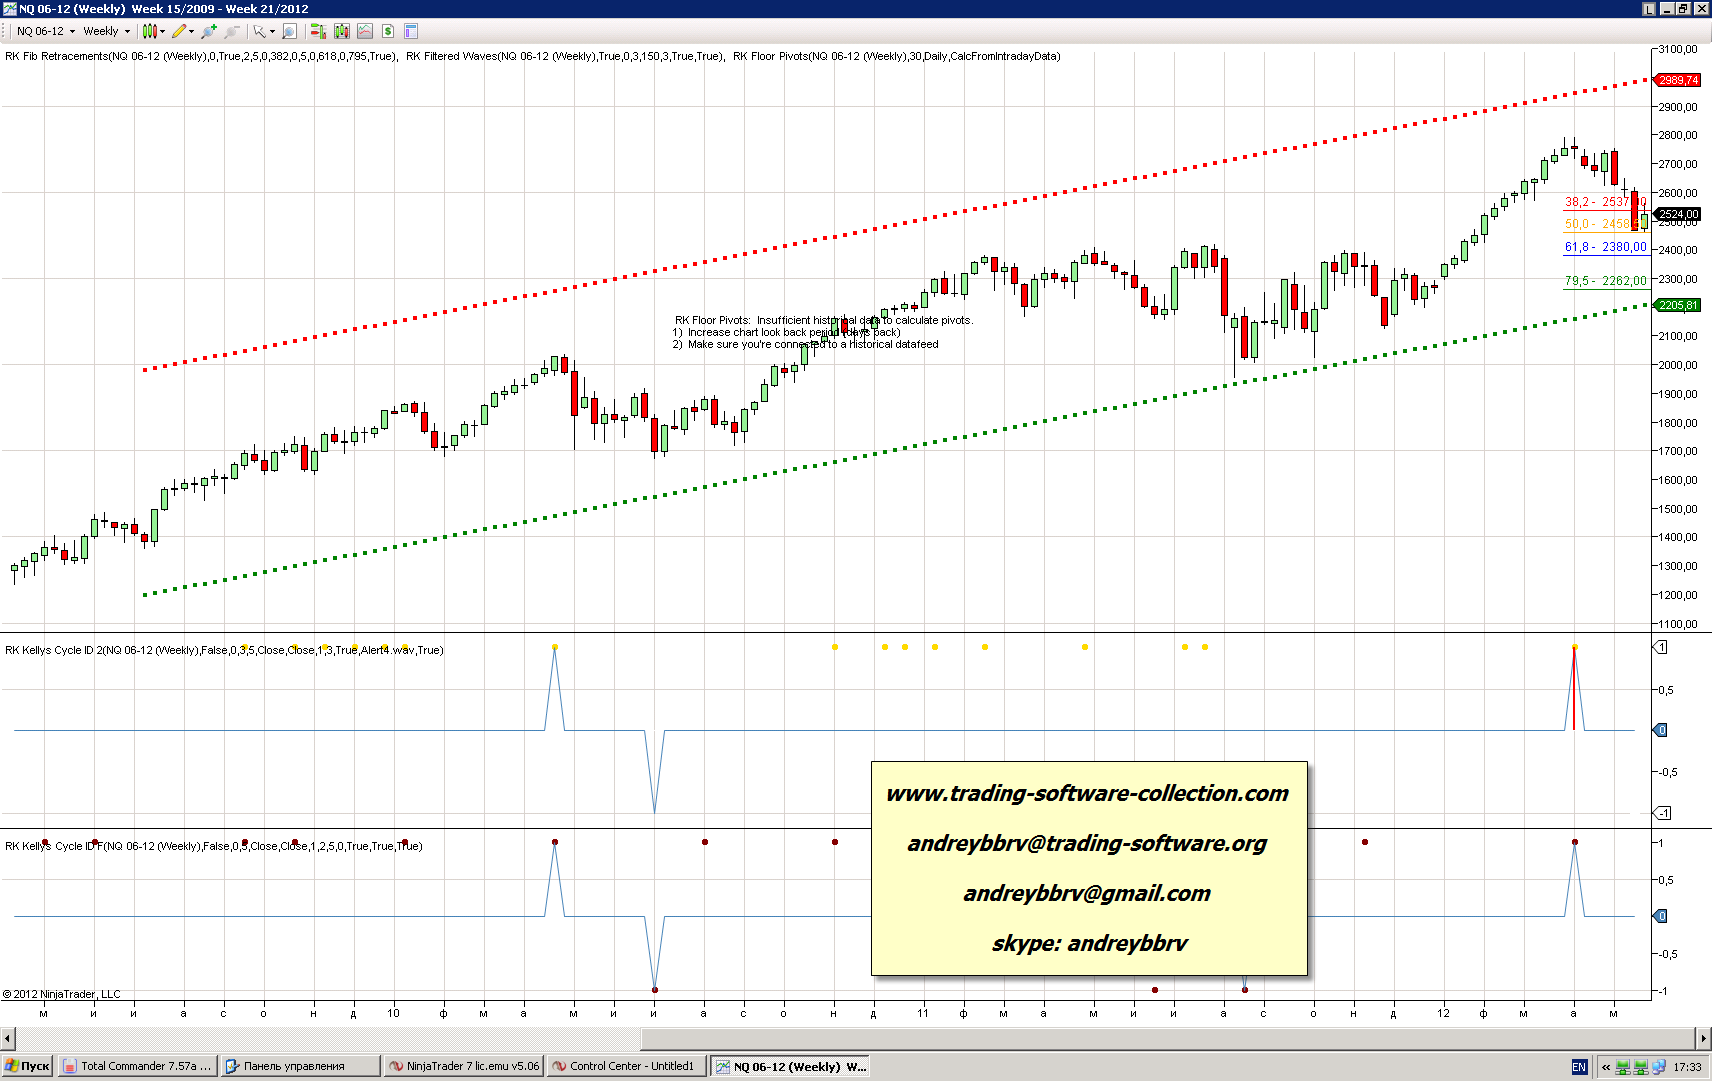Click the zoom out magnifier icon
This screenshot has width=1712, height=1081.
(x=231, y=31)
